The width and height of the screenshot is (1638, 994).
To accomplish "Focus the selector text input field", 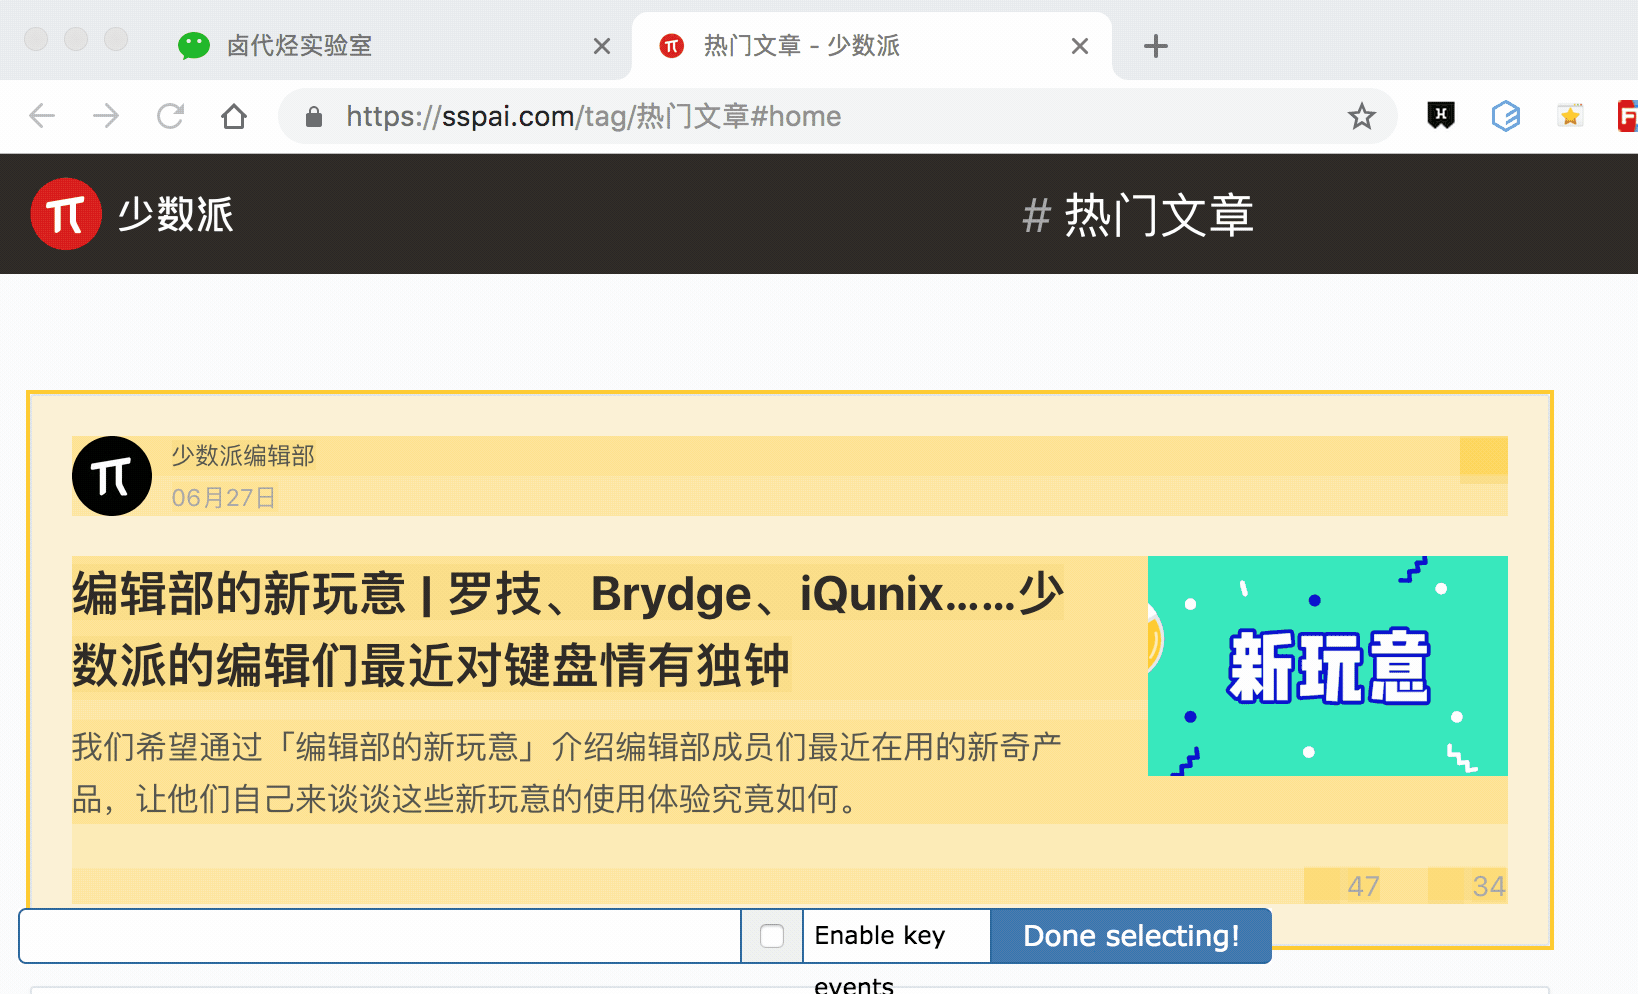I will 380,936.
